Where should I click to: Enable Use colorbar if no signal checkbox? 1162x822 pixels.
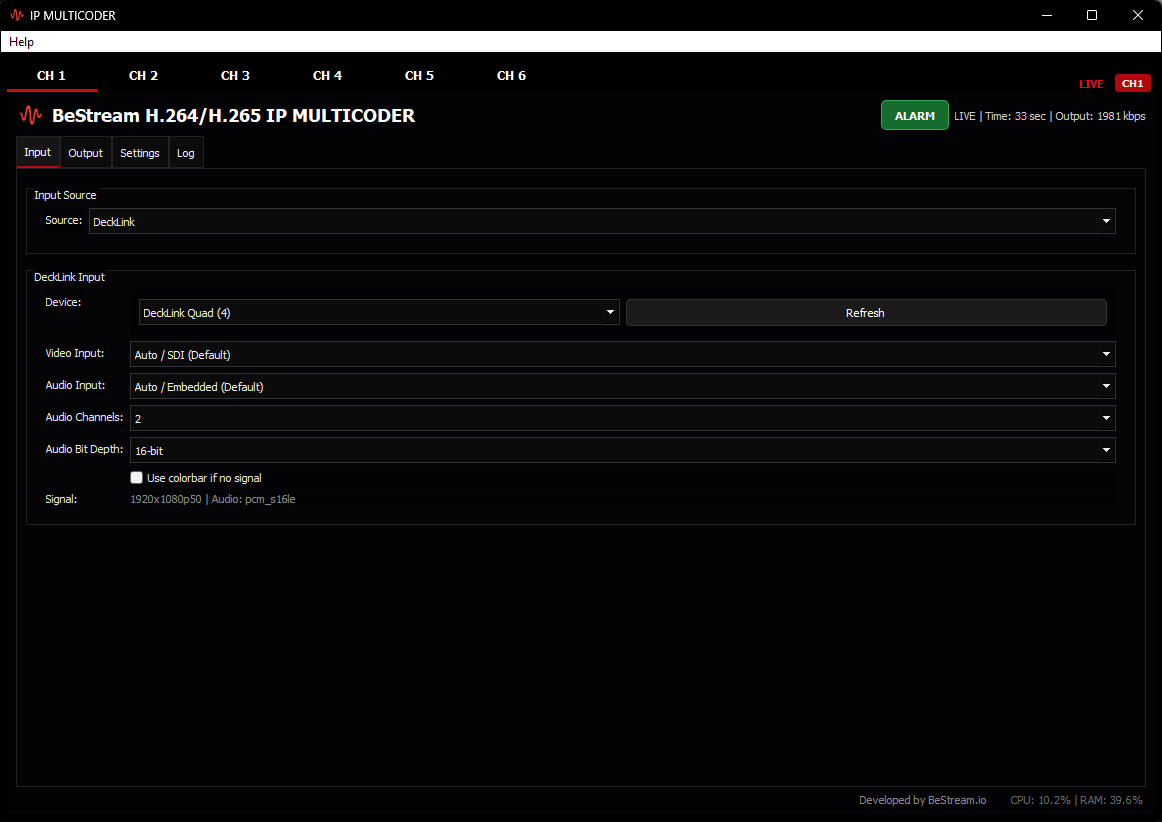[136, 478]
